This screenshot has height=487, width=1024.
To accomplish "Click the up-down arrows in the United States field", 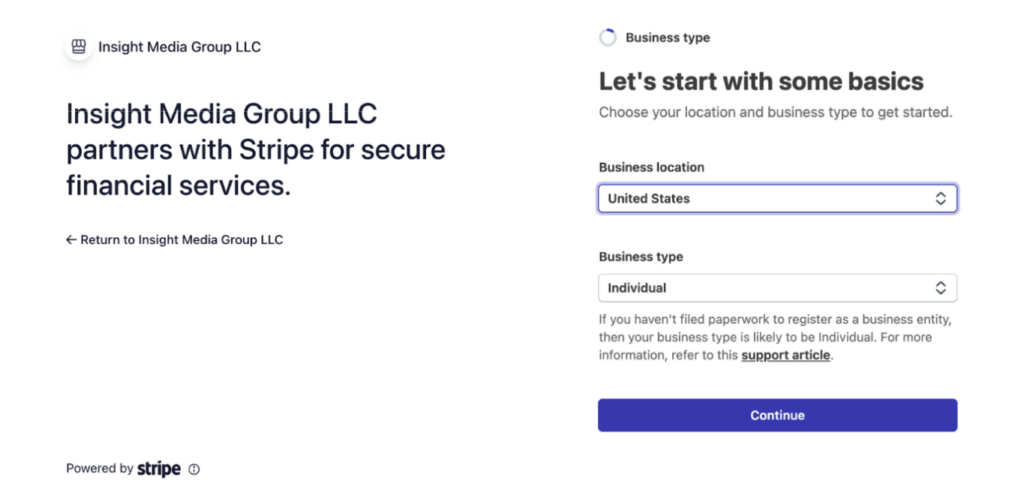I will [940, 199].
